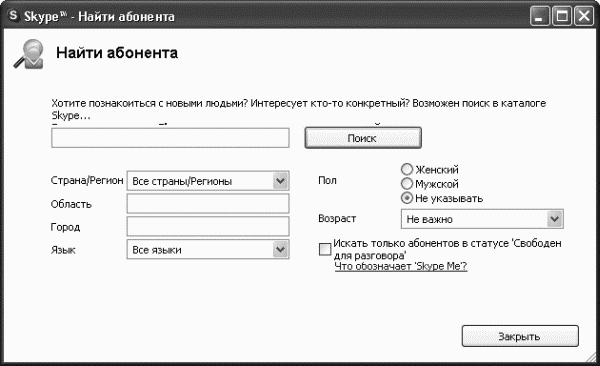Click the 'Найти абонента' heading text

pos(117,53)
